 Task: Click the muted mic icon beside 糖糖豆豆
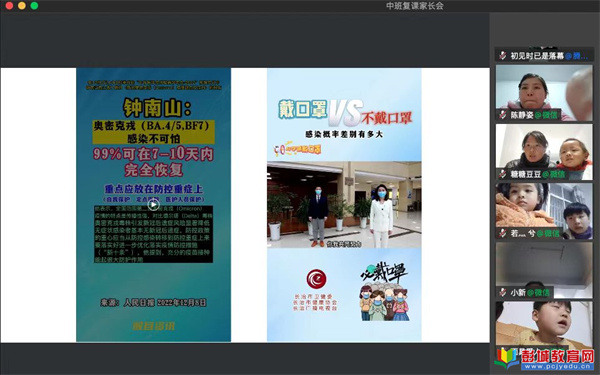pos(503,174)
